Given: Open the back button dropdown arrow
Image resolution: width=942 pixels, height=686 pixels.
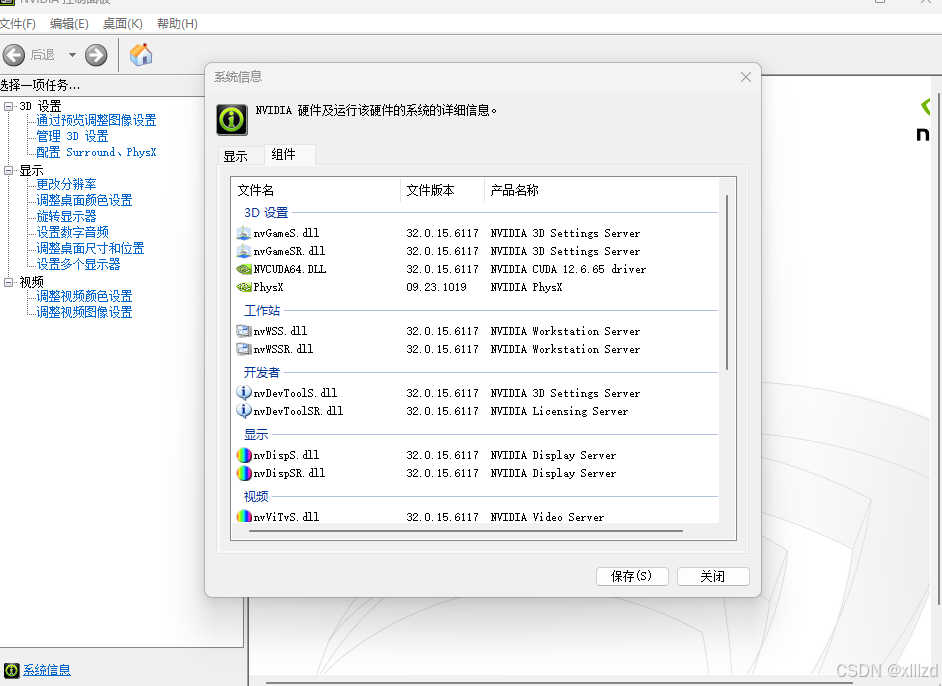Looking at the screenshot, I should coord(70,55).
